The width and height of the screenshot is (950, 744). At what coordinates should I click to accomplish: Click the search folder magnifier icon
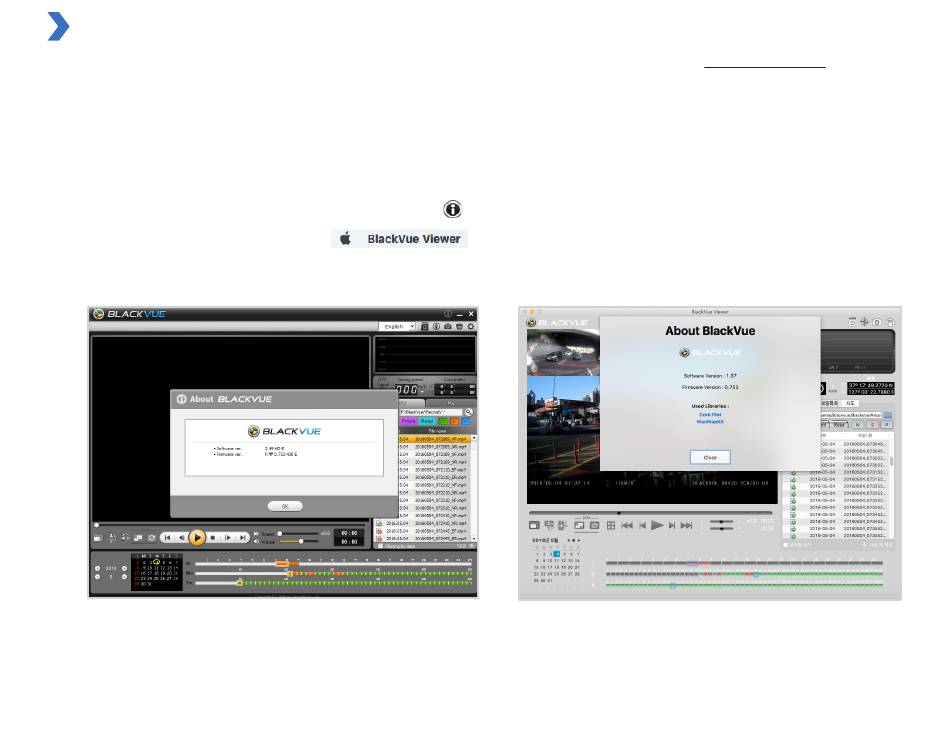coord(468,412)
